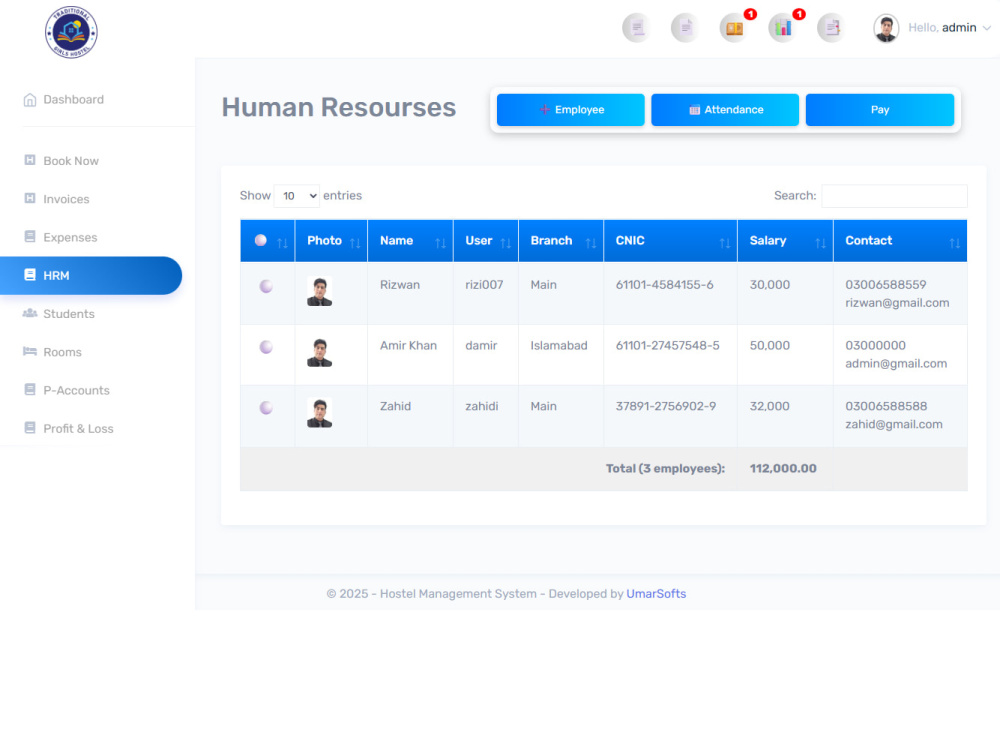The width and height of the screenshot is (1000, 750).
Task: Sort the table by CNIC column
Action: click(x=670, y=241)
